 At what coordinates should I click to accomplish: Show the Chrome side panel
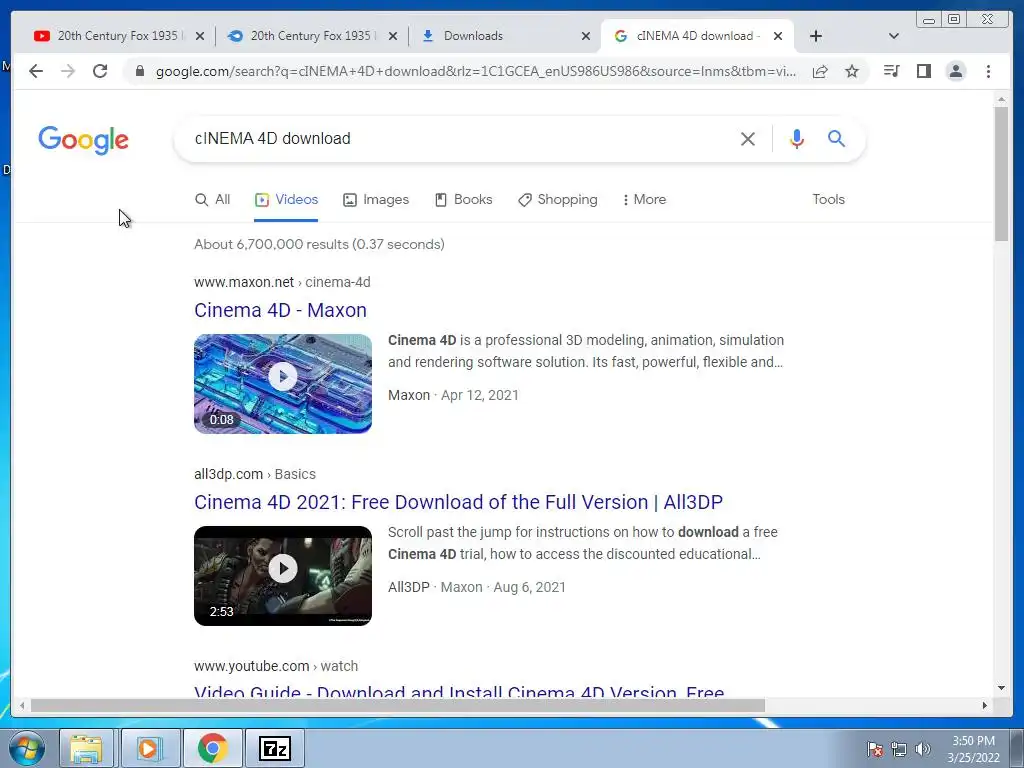point(923,71)
